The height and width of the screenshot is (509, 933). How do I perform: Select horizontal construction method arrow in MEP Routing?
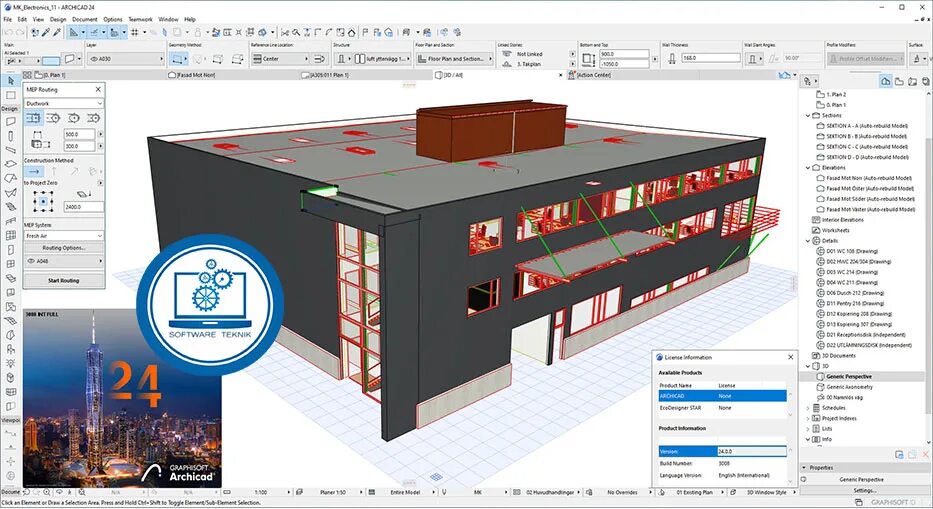click(x=34, y=171)
